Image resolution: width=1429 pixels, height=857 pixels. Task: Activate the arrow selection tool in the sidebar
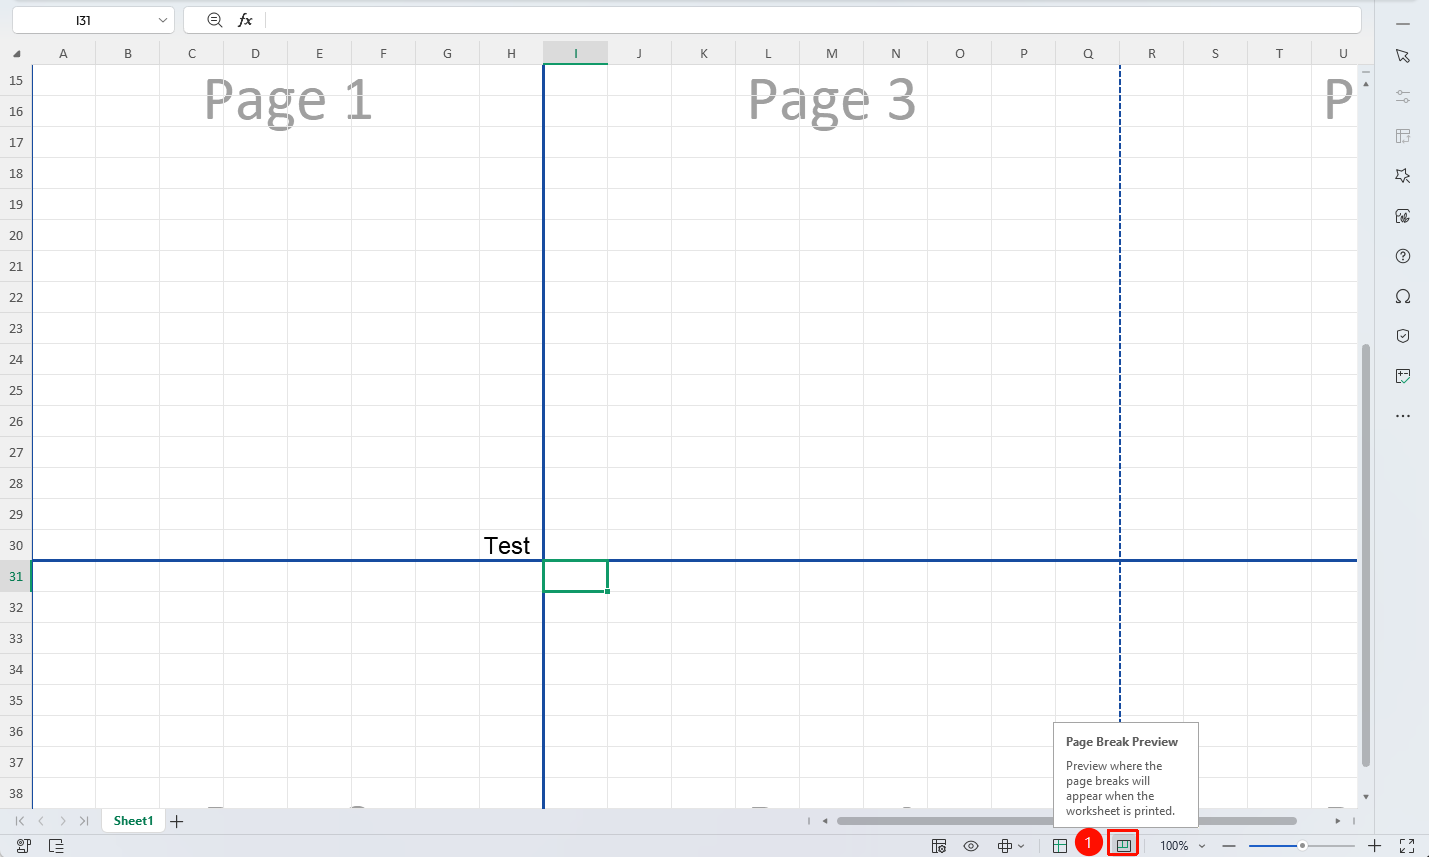click(1403, 56)
